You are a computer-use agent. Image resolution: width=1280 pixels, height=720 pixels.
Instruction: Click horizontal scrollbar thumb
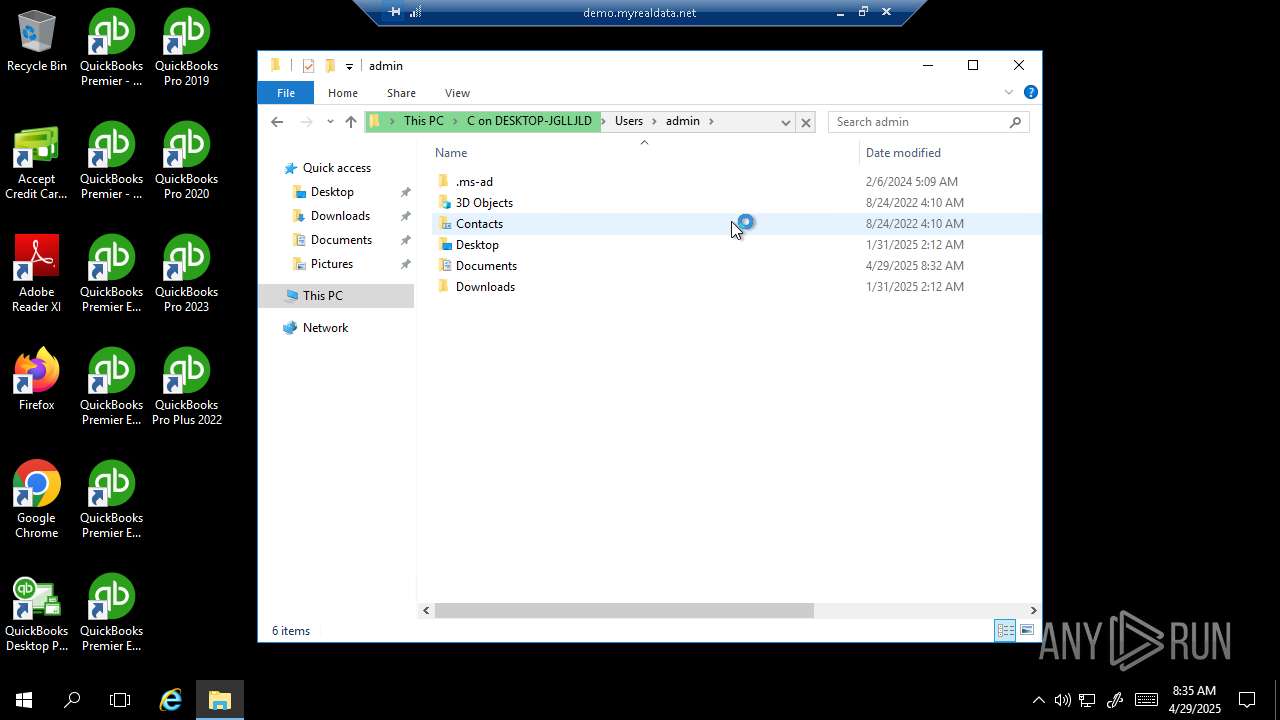click(x=624, y=610)
